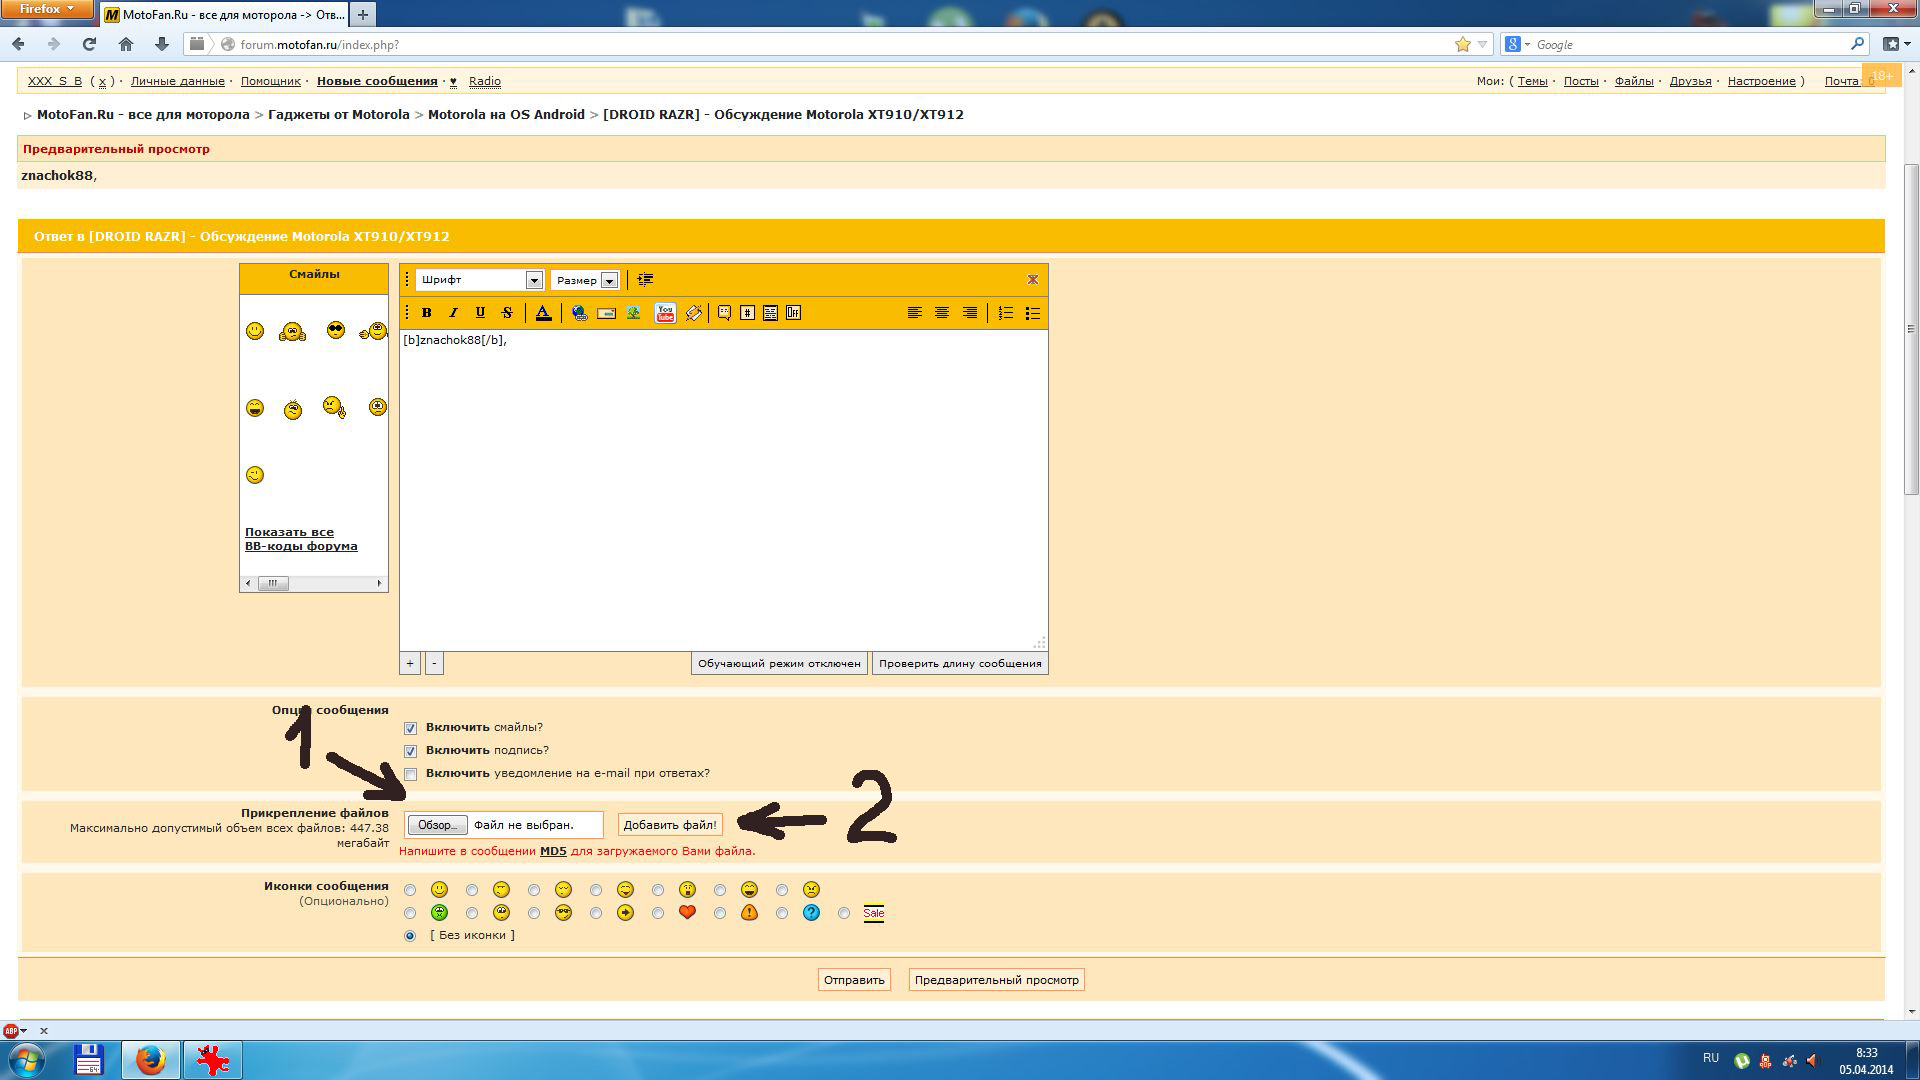Click the - button to shrink the editor

434,663
